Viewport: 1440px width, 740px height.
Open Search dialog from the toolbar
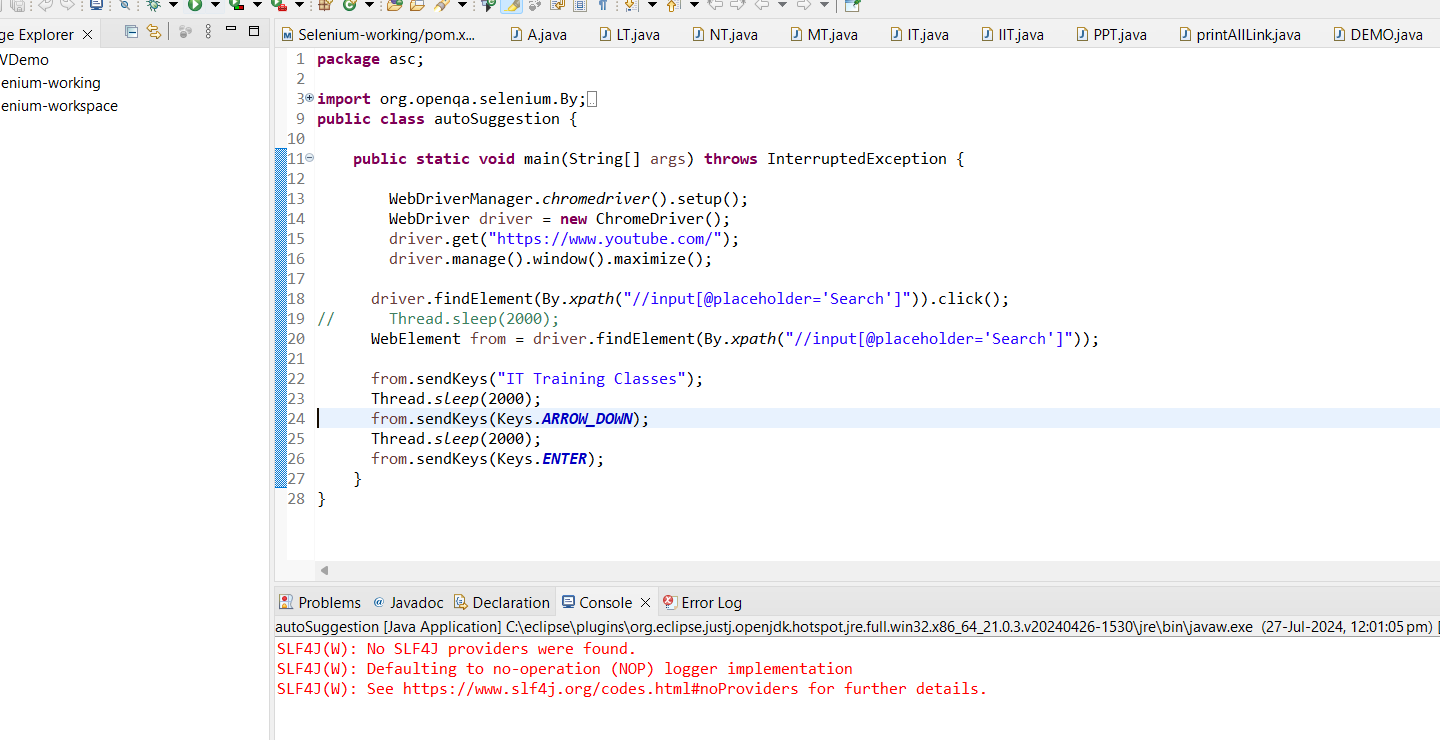[x=125, y=6]
